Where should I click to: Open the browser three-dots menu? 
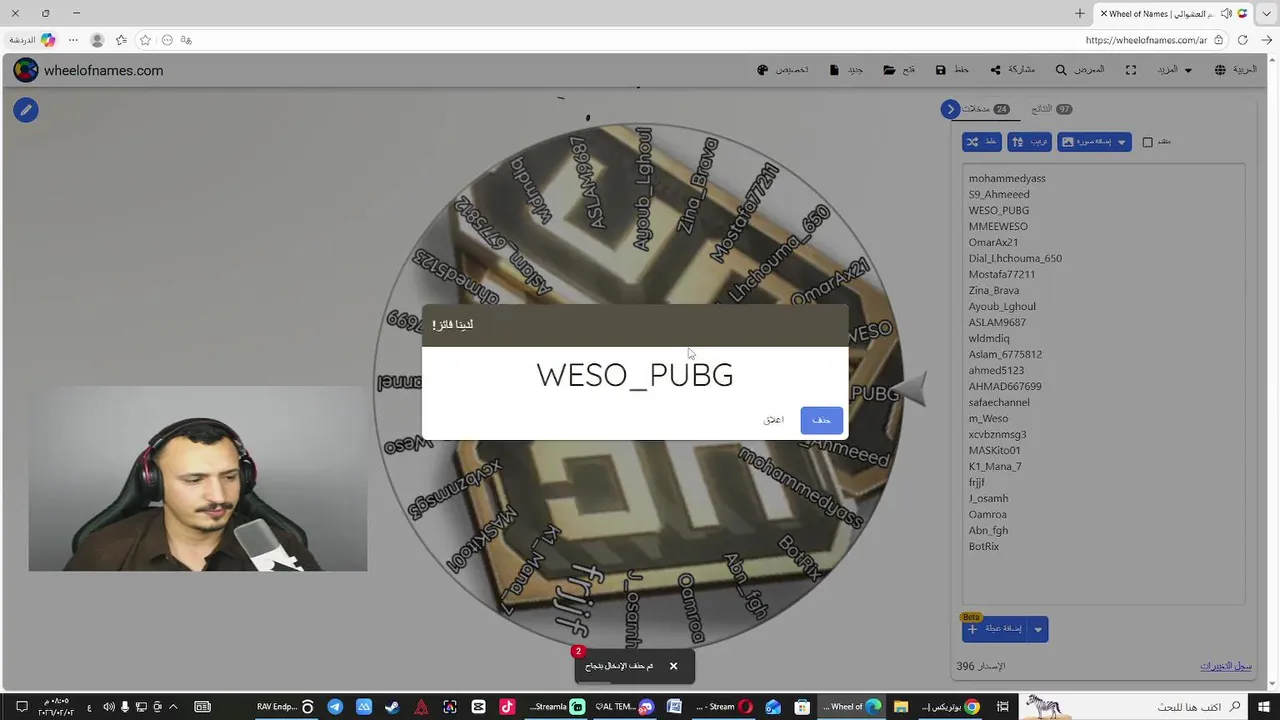pyautogui.click(x=73, y=40)
